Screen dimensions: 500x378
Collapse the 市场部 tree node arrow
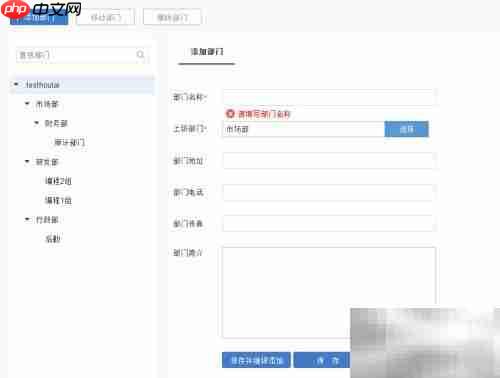coord(27,104)
